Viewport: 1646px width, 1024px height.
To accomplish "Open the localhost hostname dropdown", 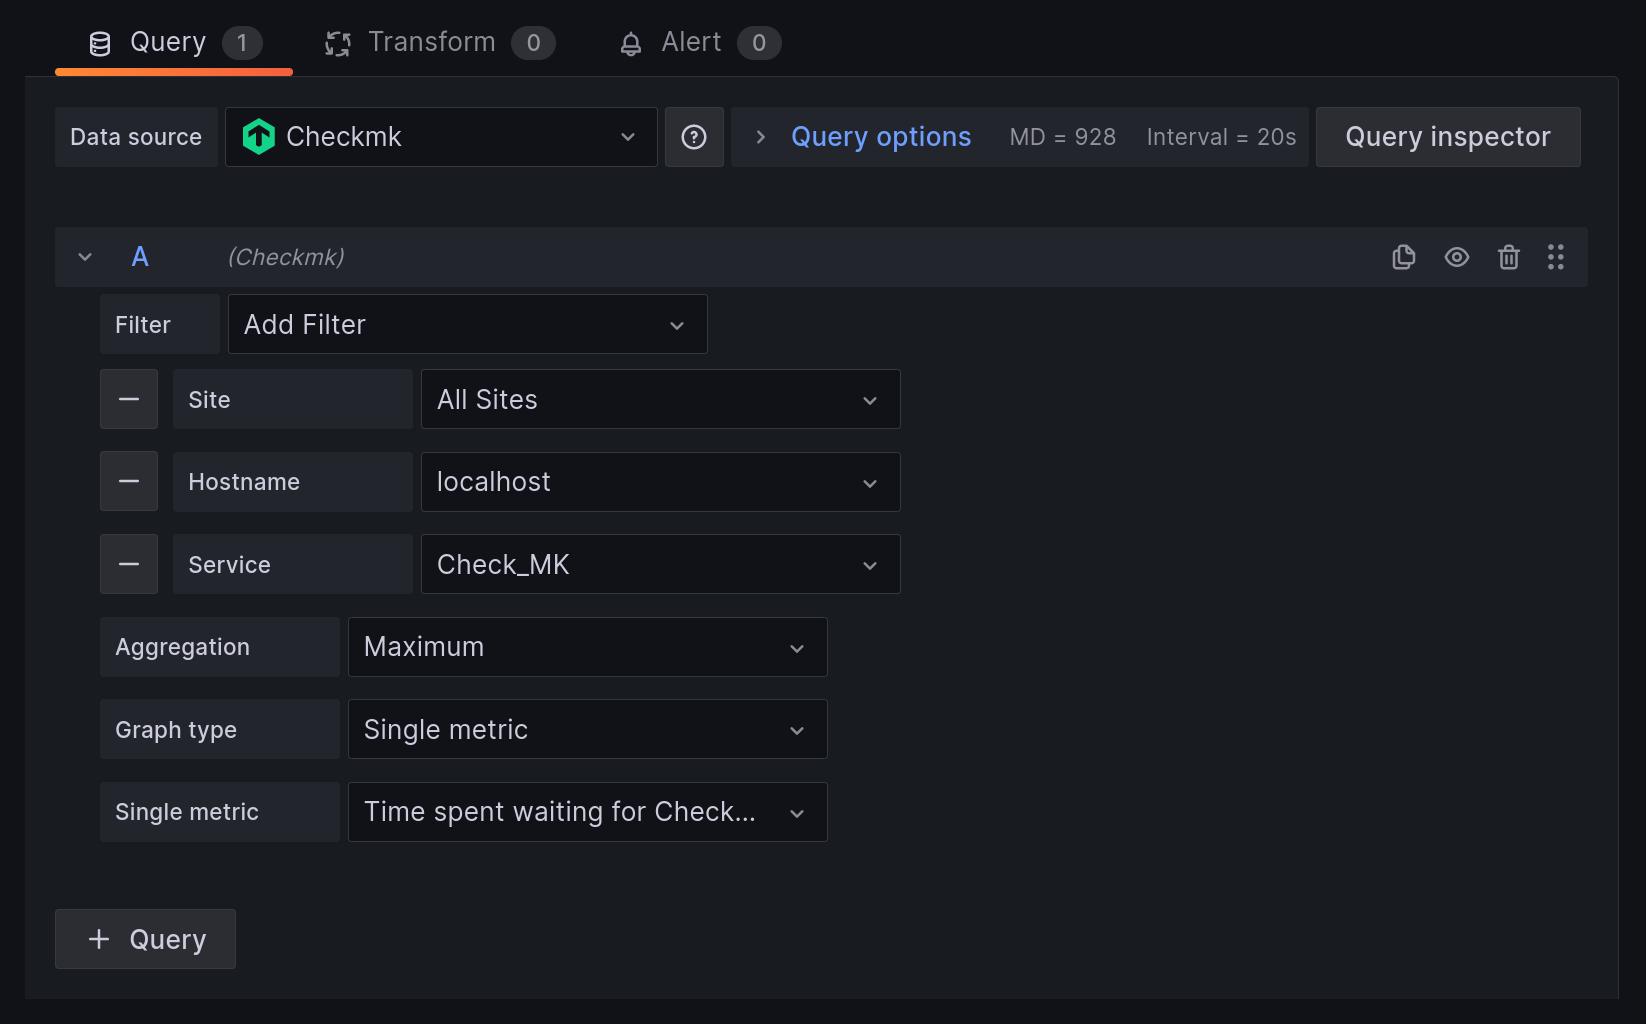I will [661, 482].
